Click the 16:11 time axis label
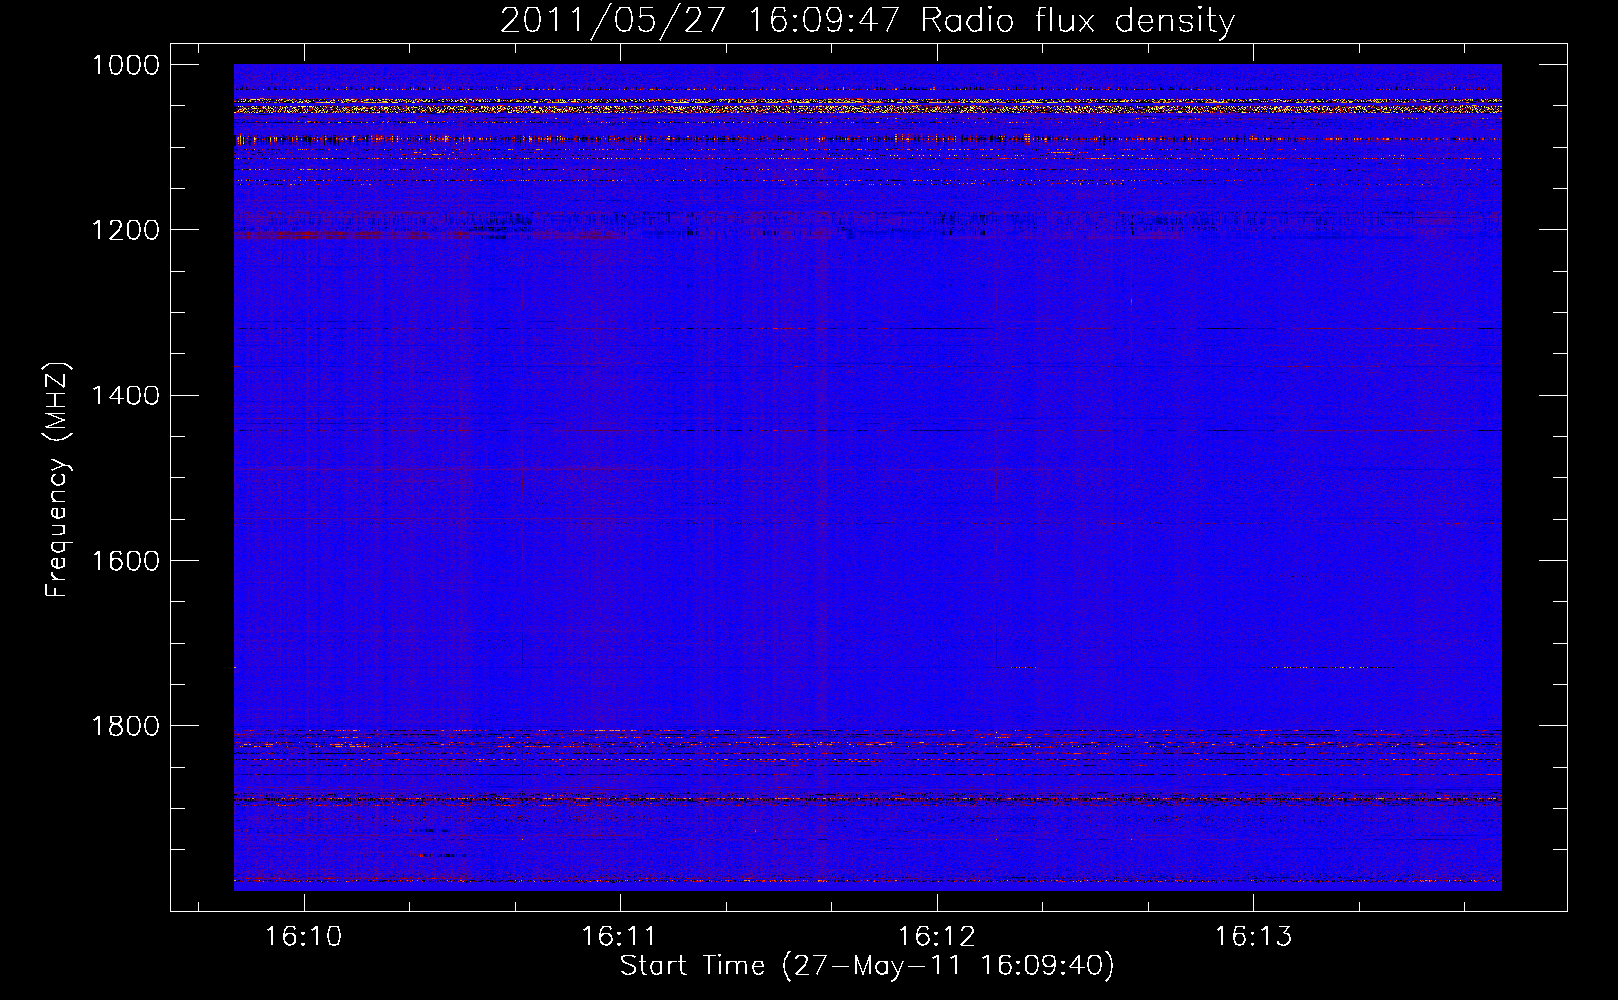The width and height of the screenshot is (1618, 1000). tap(619, 937)
